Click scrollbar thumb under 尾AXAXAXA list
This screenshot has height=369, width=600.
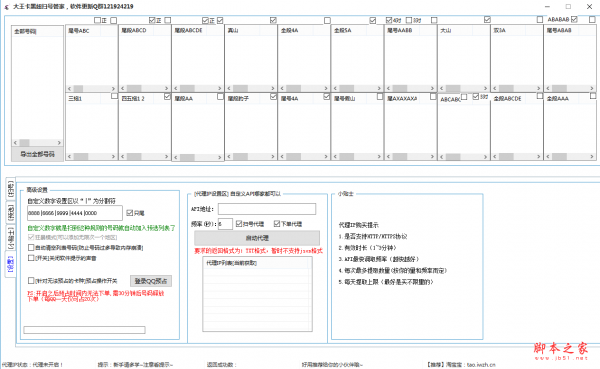pos(399,157)
